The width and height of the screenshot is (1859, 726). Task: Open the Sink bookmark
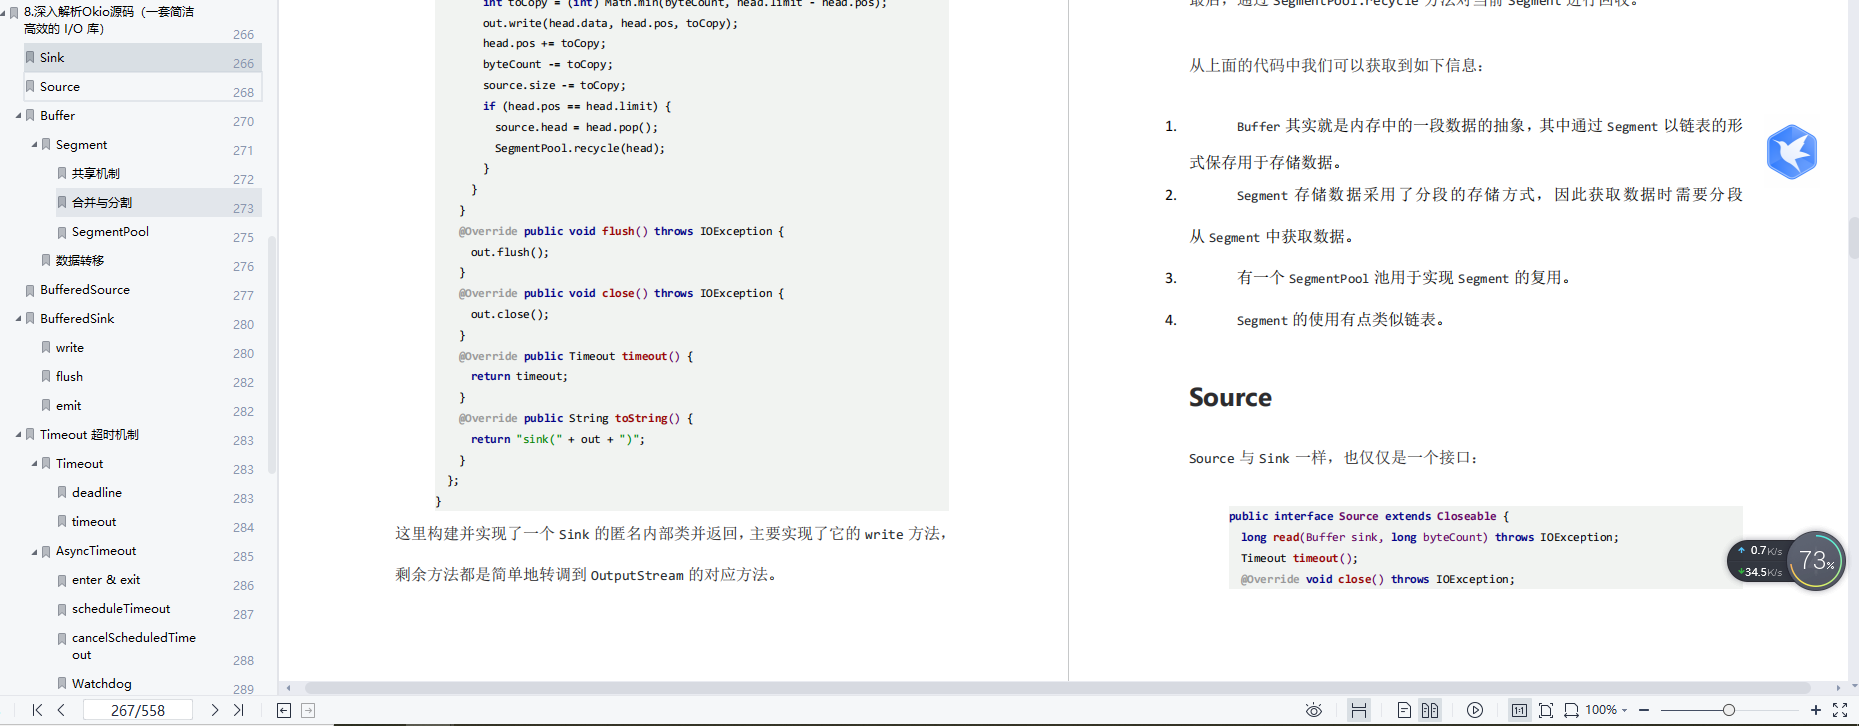pyautogui.click(x=52, y=58)
